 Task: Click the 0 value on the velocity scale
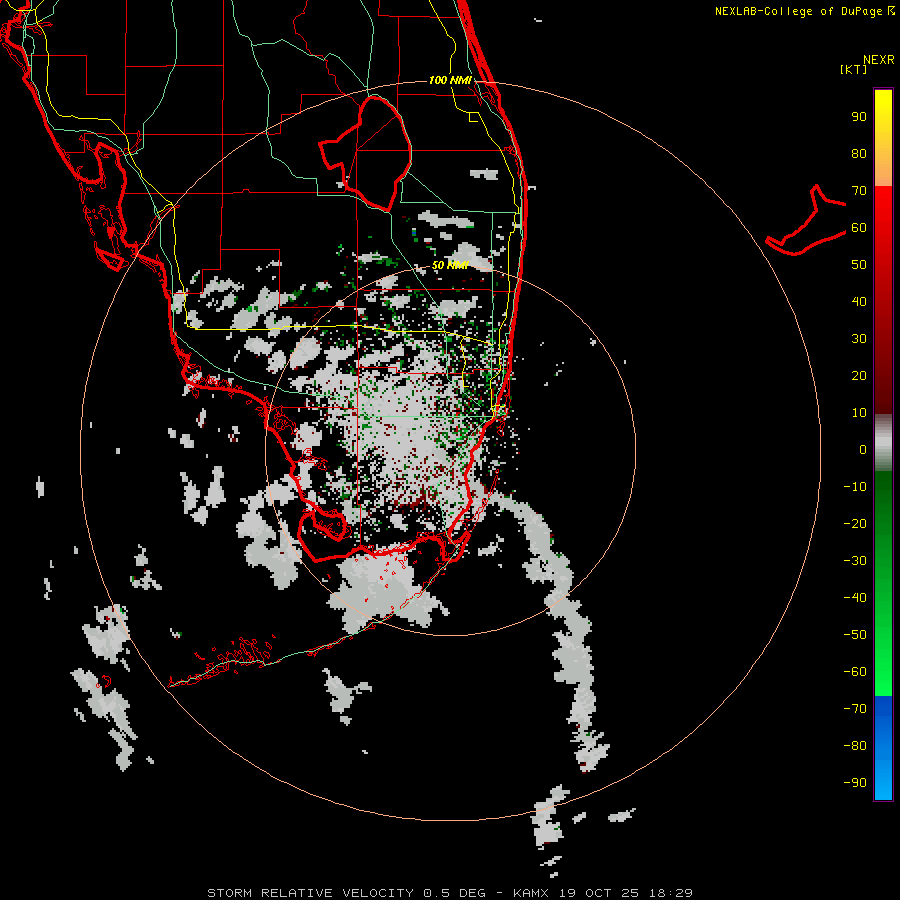pyautogui.click(x=863, y=449)
